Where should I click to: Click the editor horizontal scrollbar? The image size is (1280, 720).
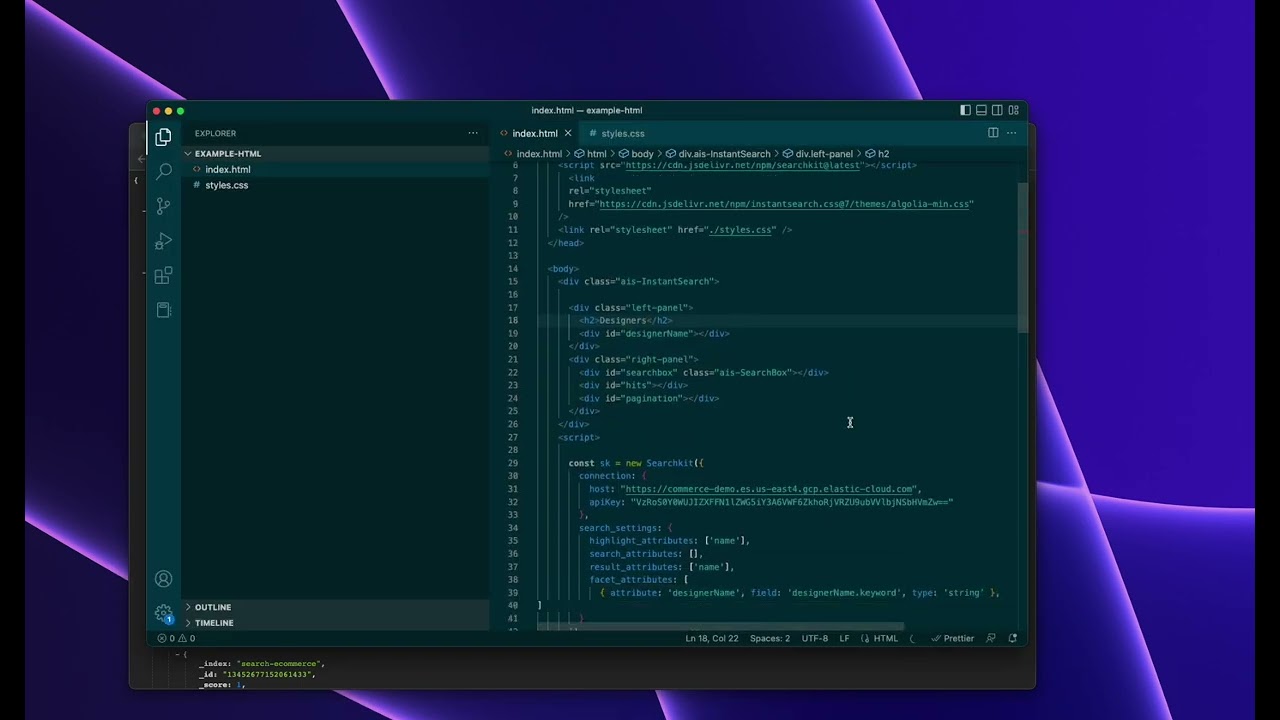point(720,627)
